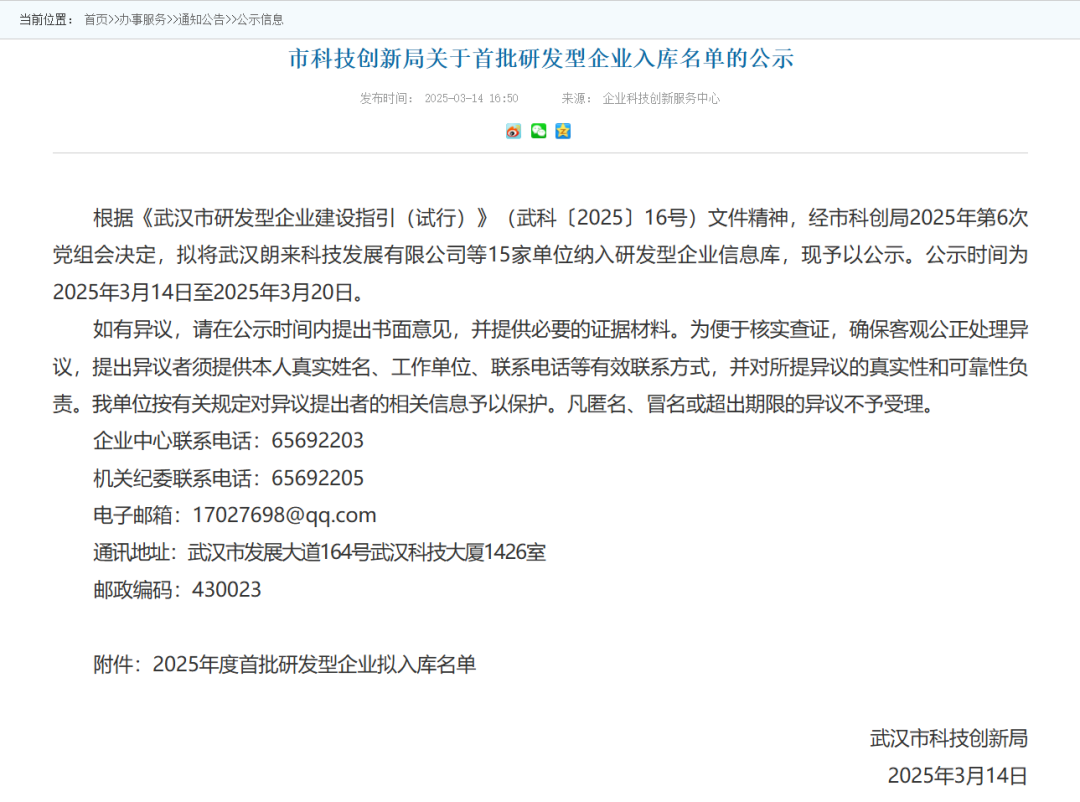Screen dimensions: 1080x802
Task: Open attachment 2025年度首批研发型企业拟入库名单
Action: tap(315, 664)
